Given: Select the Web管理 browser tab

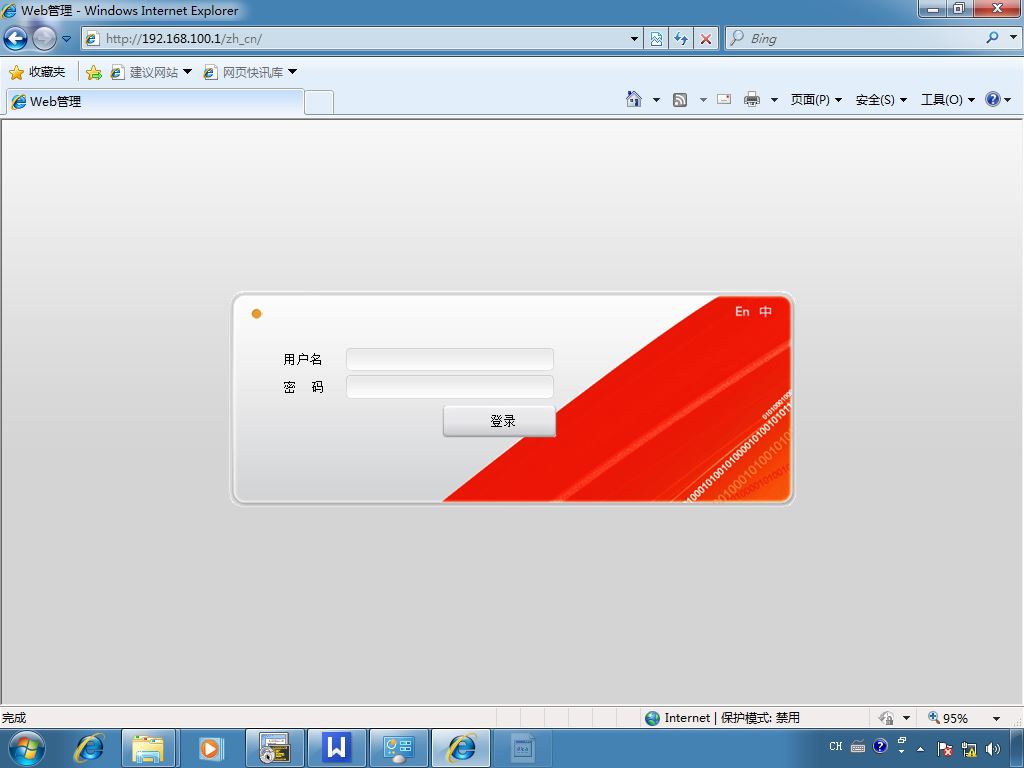Looking at the screenshot, I should 155,101.
